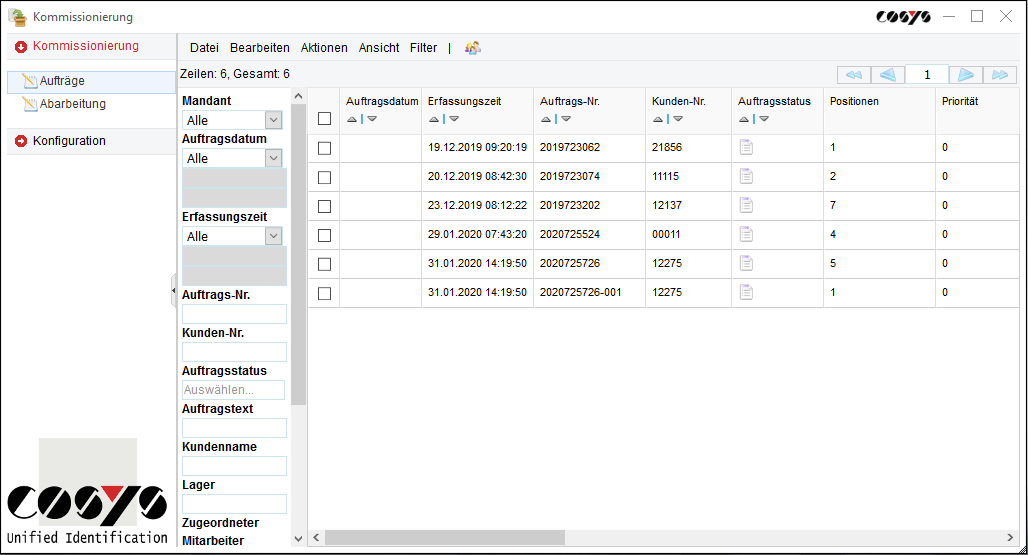Go to the next results page
The width and height of the screenshot is (1028, 555).
[965, 75]
